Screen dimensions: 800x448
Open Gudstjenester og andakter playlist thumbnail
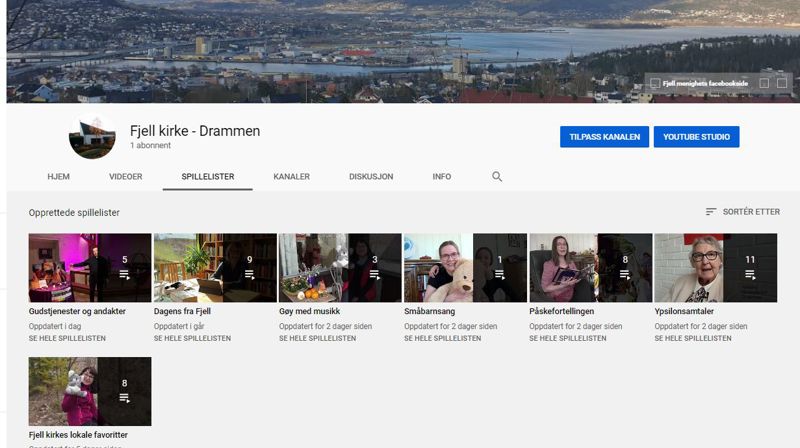90,268
